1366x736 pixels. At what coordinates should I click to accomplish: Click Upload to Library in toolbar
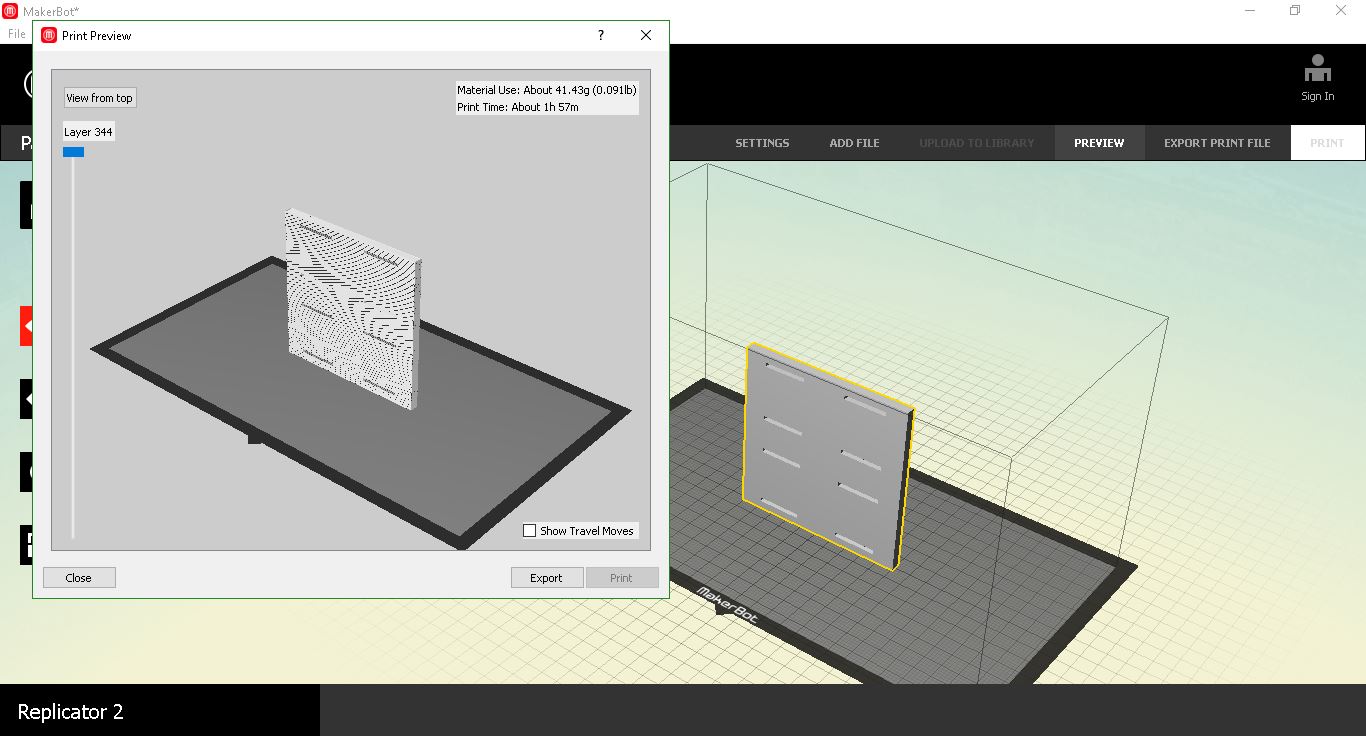(977, 143)
